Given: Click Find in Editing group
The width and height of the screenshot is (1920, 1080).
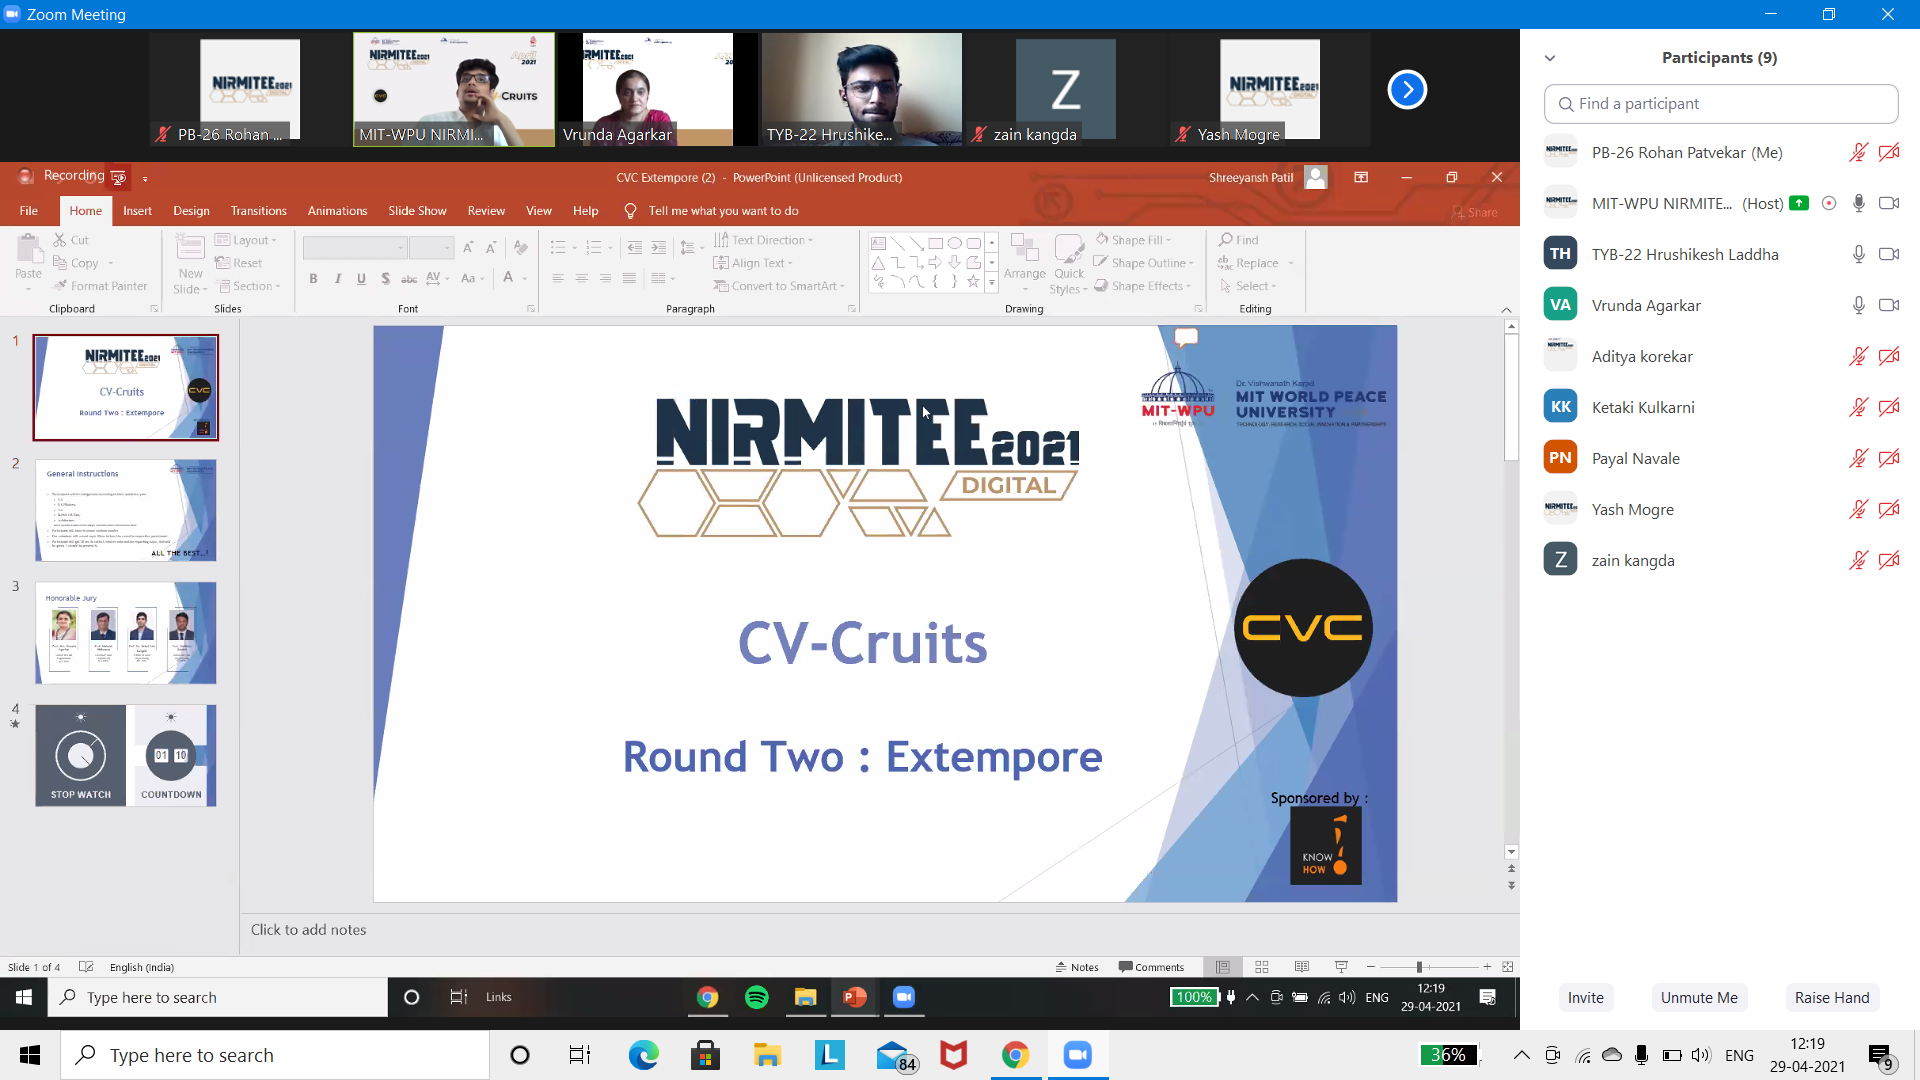Looking at the screenshot, I should [1239, 240].
